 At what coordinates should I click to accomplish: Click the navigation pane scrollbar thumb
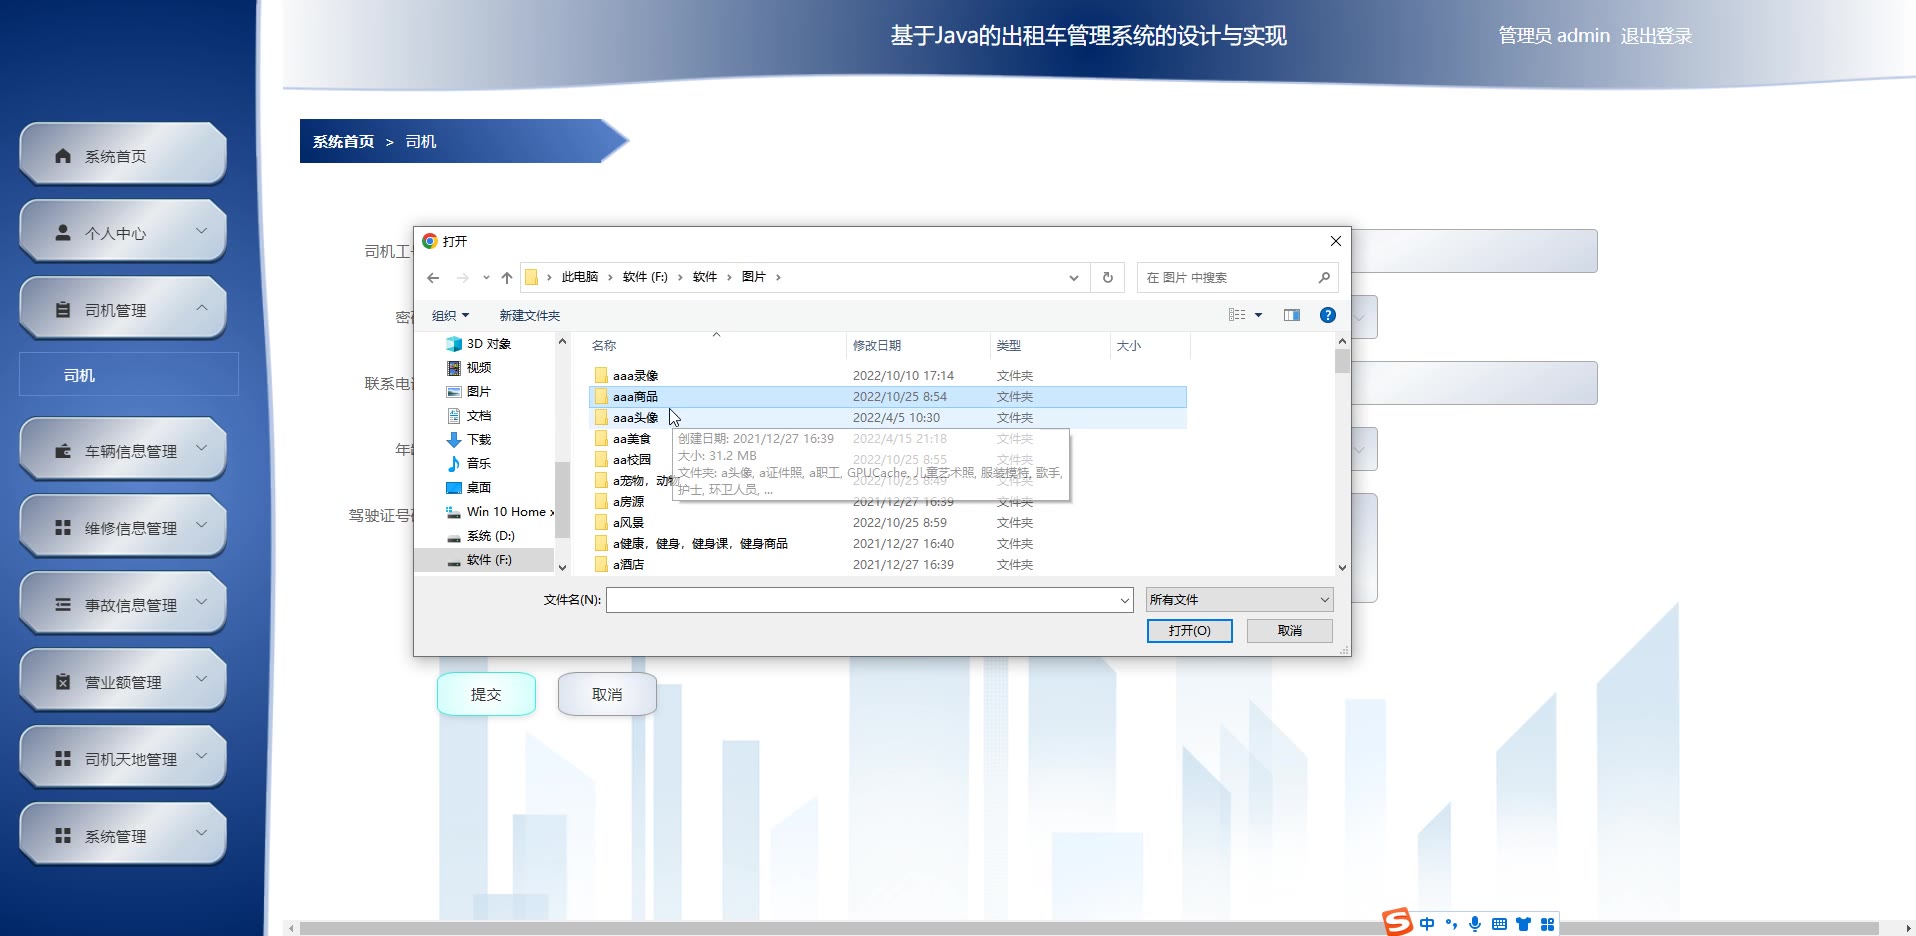click(x=562, y=500)
